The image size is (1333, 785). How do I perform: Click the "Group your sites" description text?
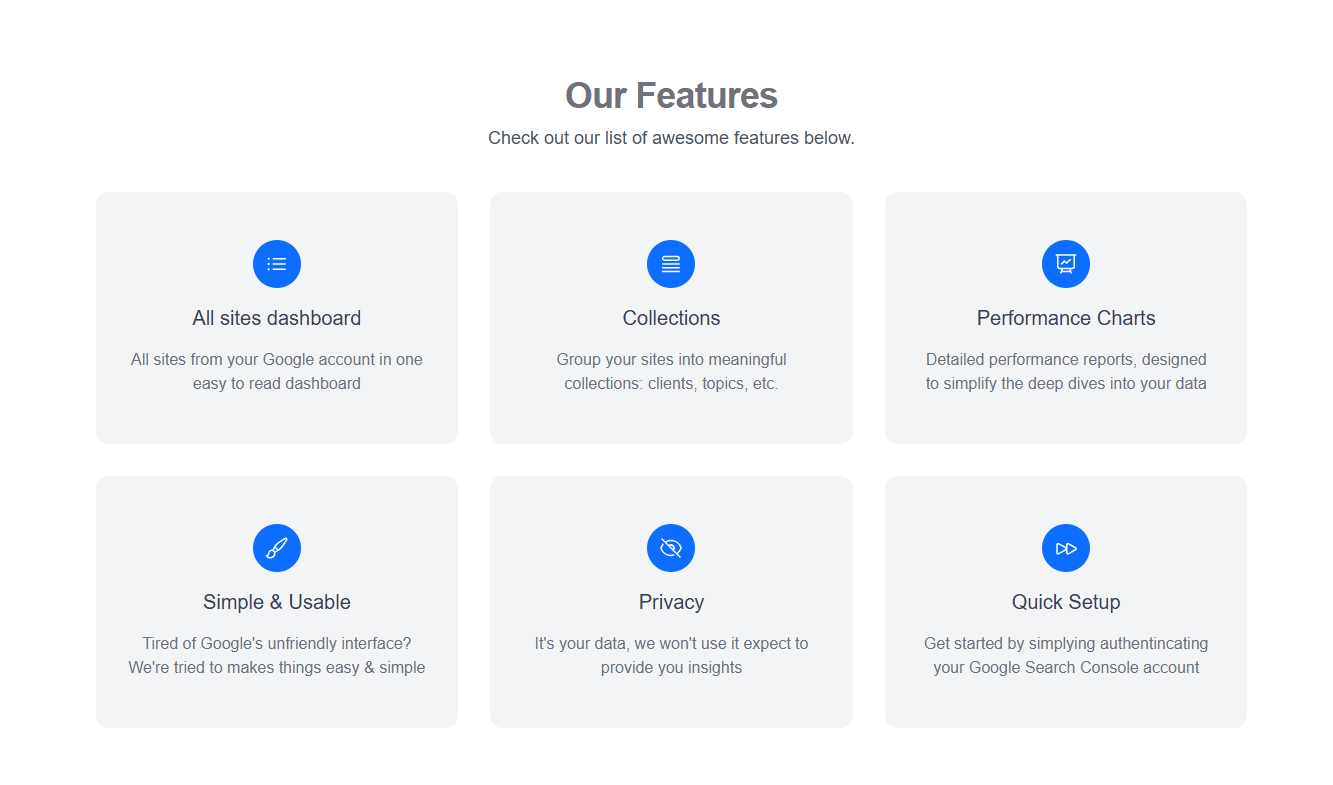(x=671, y=371)
